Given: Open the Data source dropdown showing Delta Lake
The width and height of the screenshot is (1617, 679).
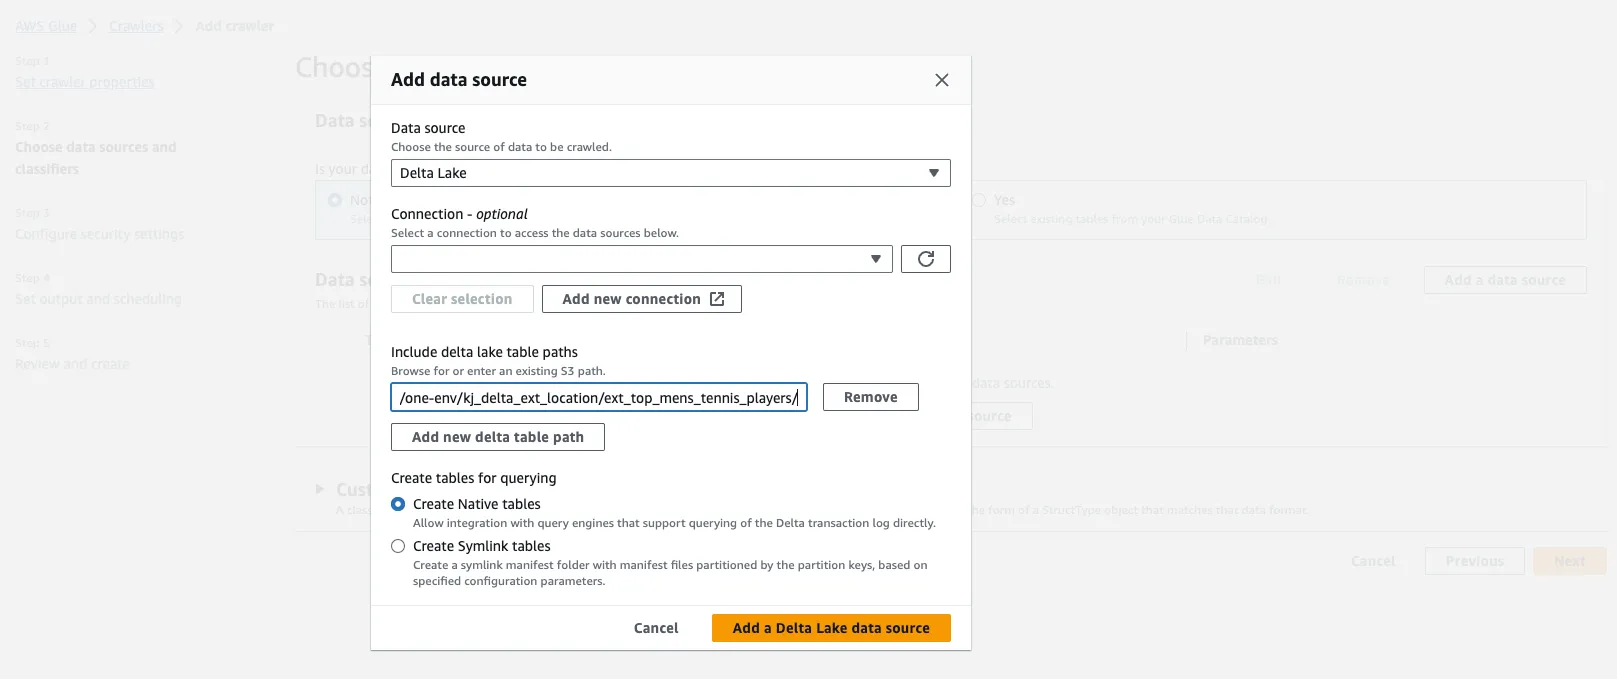Looking at the screenshot, I should tap(670, 173).
